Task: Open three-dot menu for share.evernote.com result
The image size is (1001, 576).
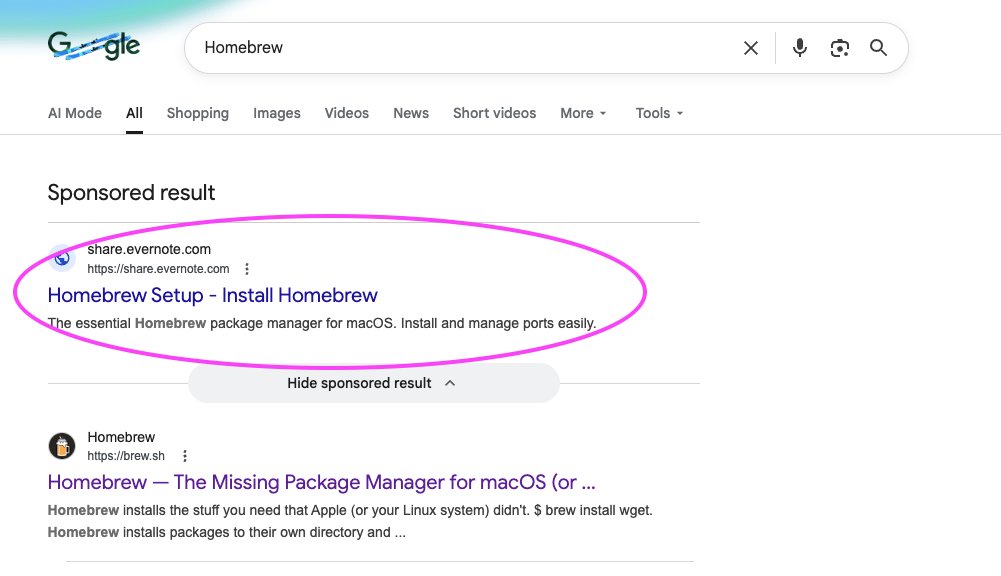Action: [247, 269]
